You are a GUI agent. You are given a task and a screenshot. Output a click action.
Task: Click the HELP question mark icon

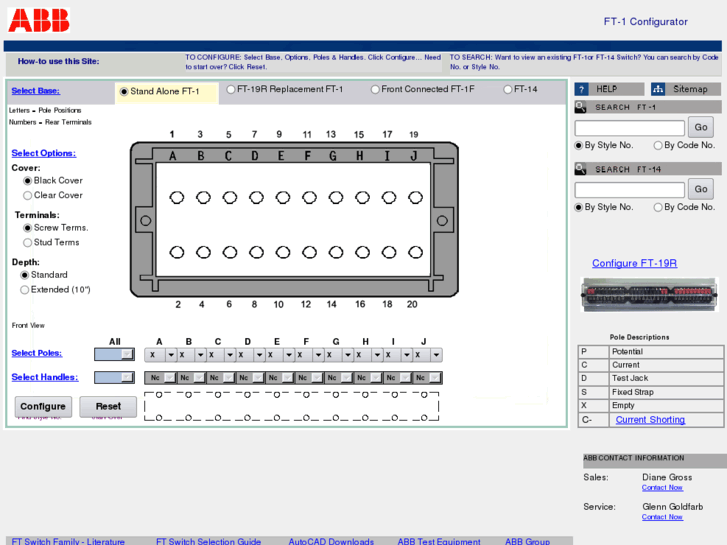581,89
